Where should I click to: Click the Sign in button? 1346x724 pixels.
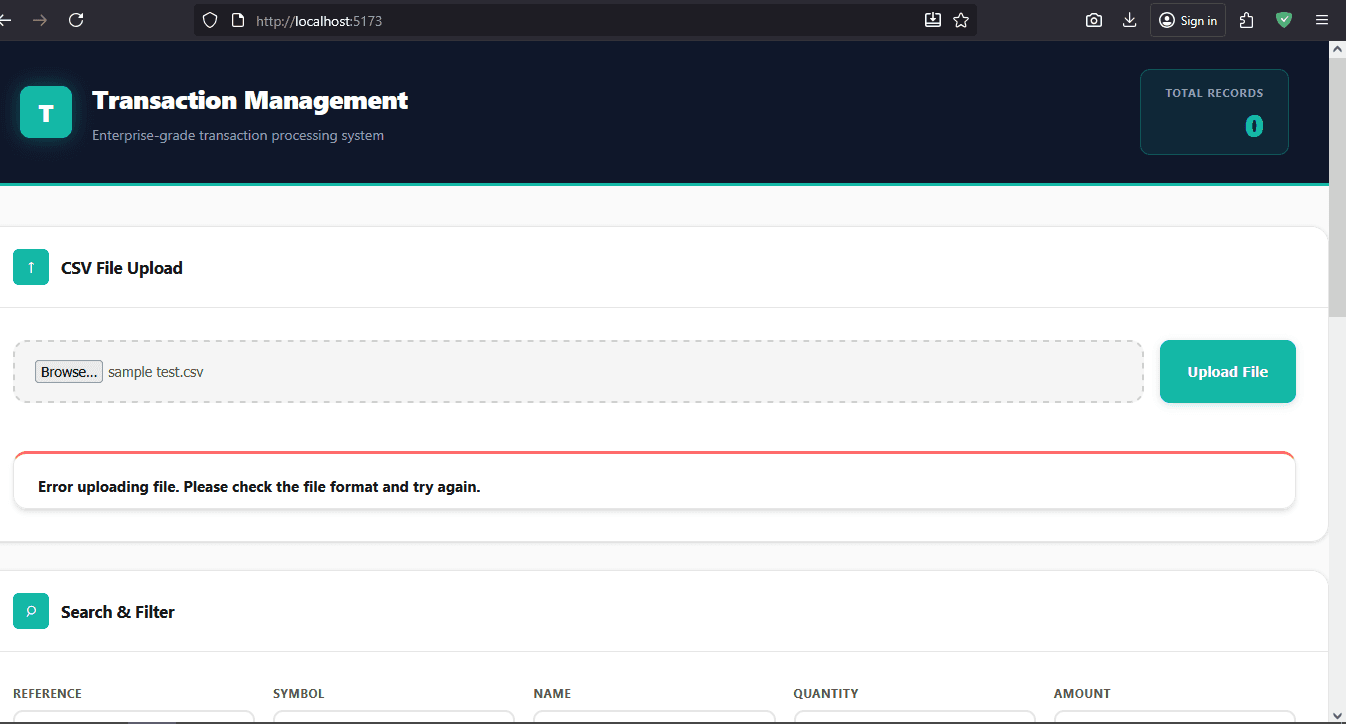point(1188,20)
